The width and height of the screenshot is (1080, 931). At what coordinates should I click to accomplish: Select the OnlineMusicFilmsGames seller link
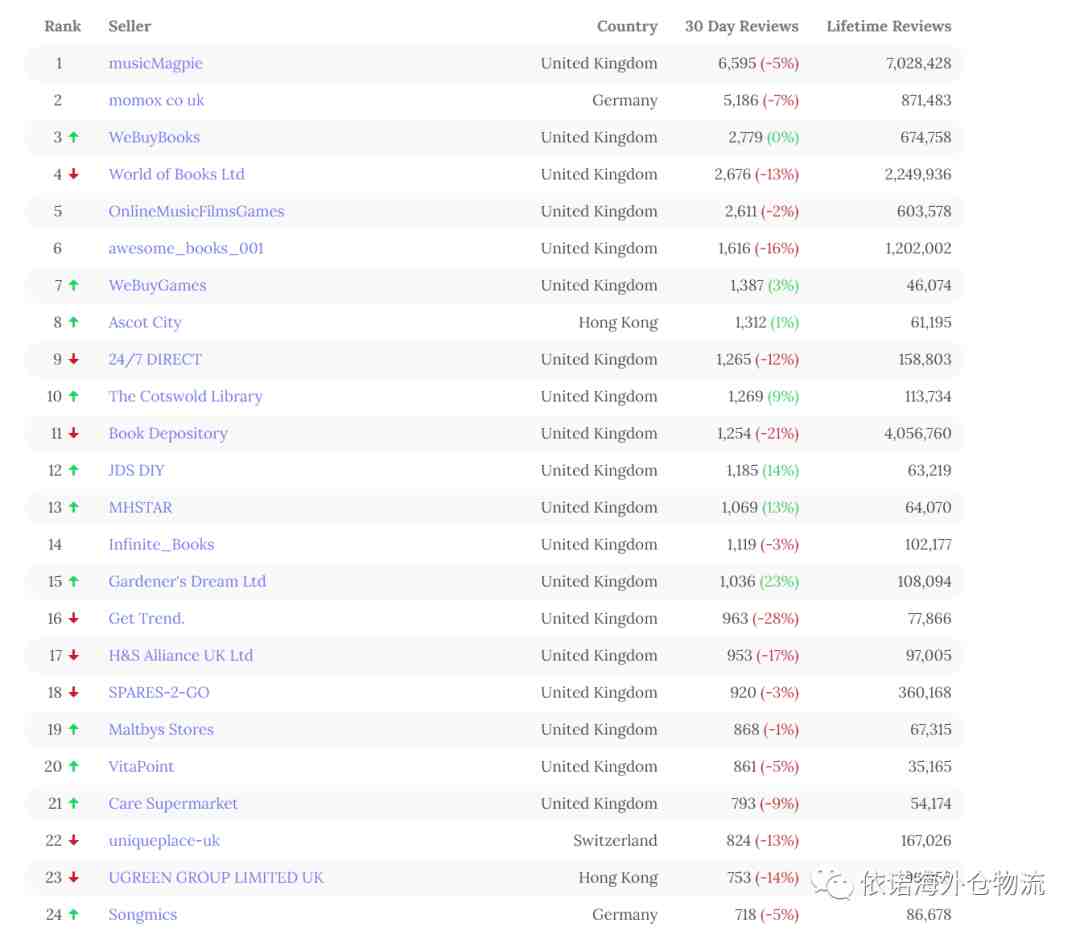click(x=196, y=211)
